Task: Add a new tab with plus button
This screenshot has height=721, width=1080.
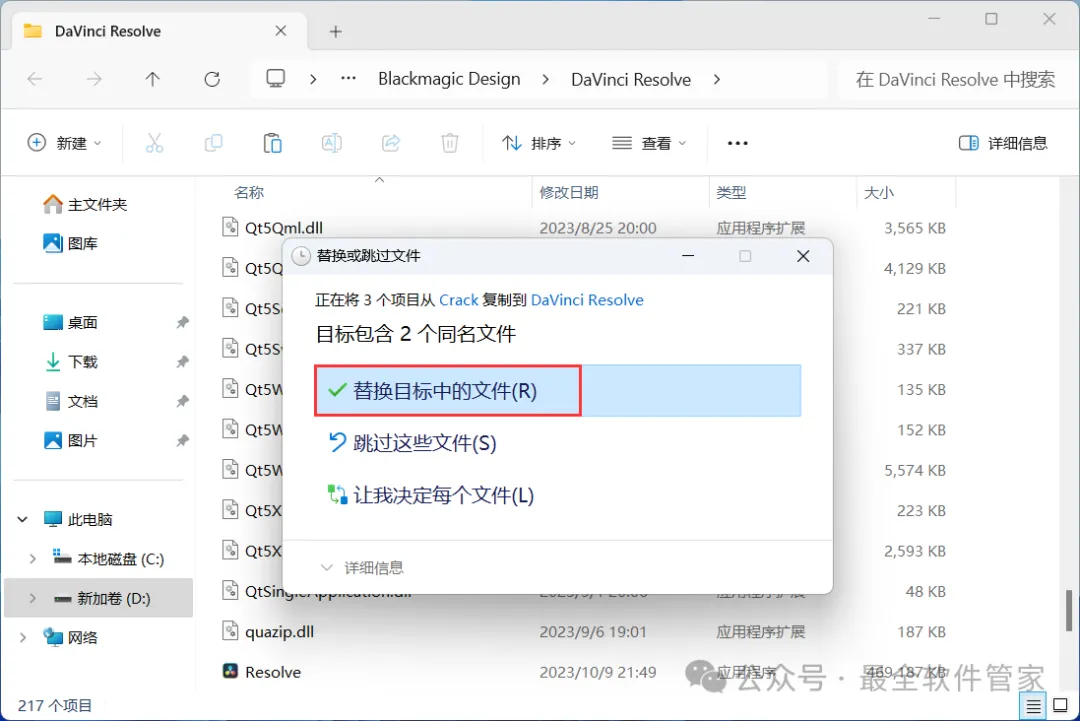Action: pyautogui.click(x=335, y=32)
